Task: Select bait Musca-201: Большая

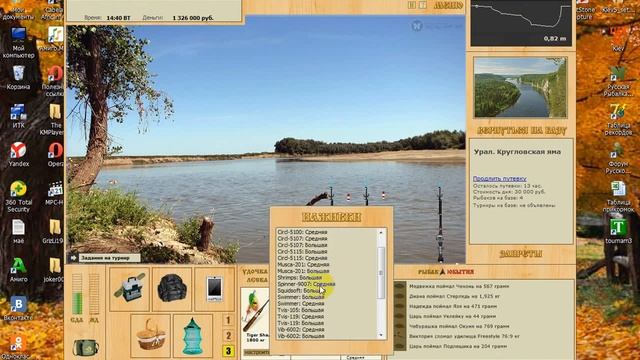Action: (303, 271)
